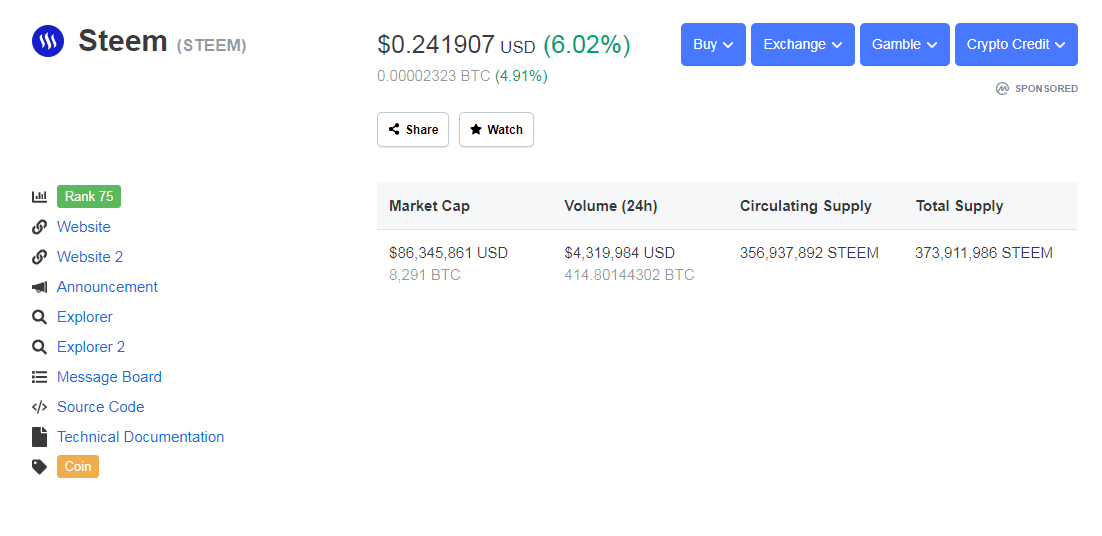Viewport: 1102px width, 536px height.
Task: Open the Explorer 2 link
Action: click(91, 347)
